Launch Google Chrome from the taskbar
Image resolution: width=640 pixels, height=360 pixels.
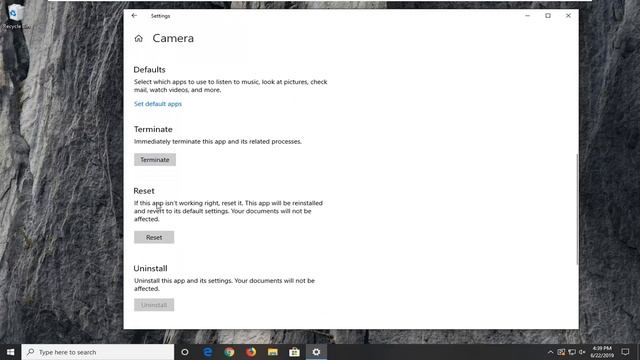pos(229,352)
